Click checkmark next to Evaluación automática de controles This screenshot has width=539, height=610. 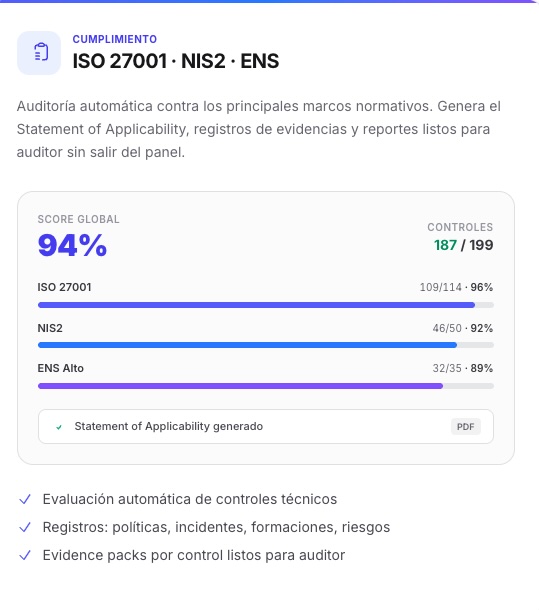click(25, 499)
